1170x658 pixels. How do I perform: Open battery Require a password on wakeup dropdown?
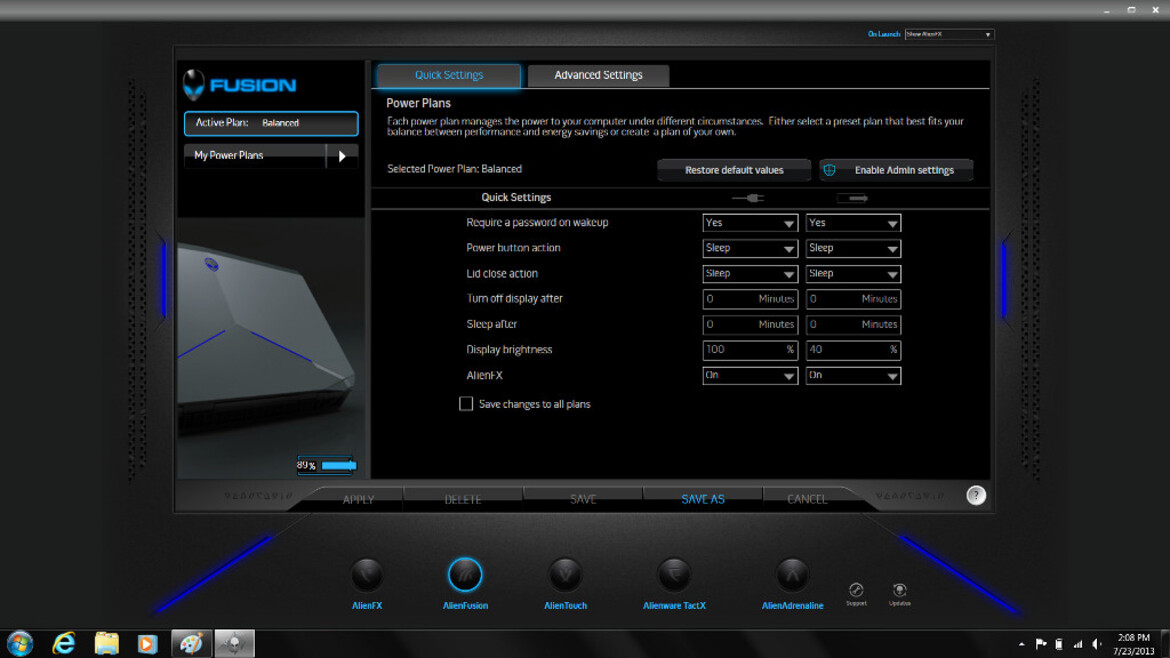(853, 223)
